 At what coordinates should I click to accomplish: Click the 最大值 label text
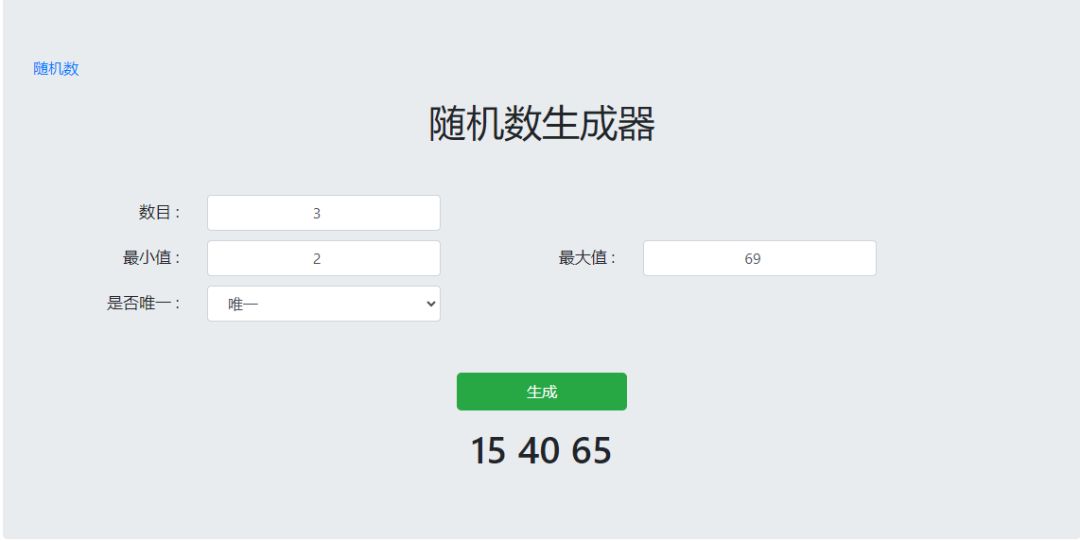point(586,258)
